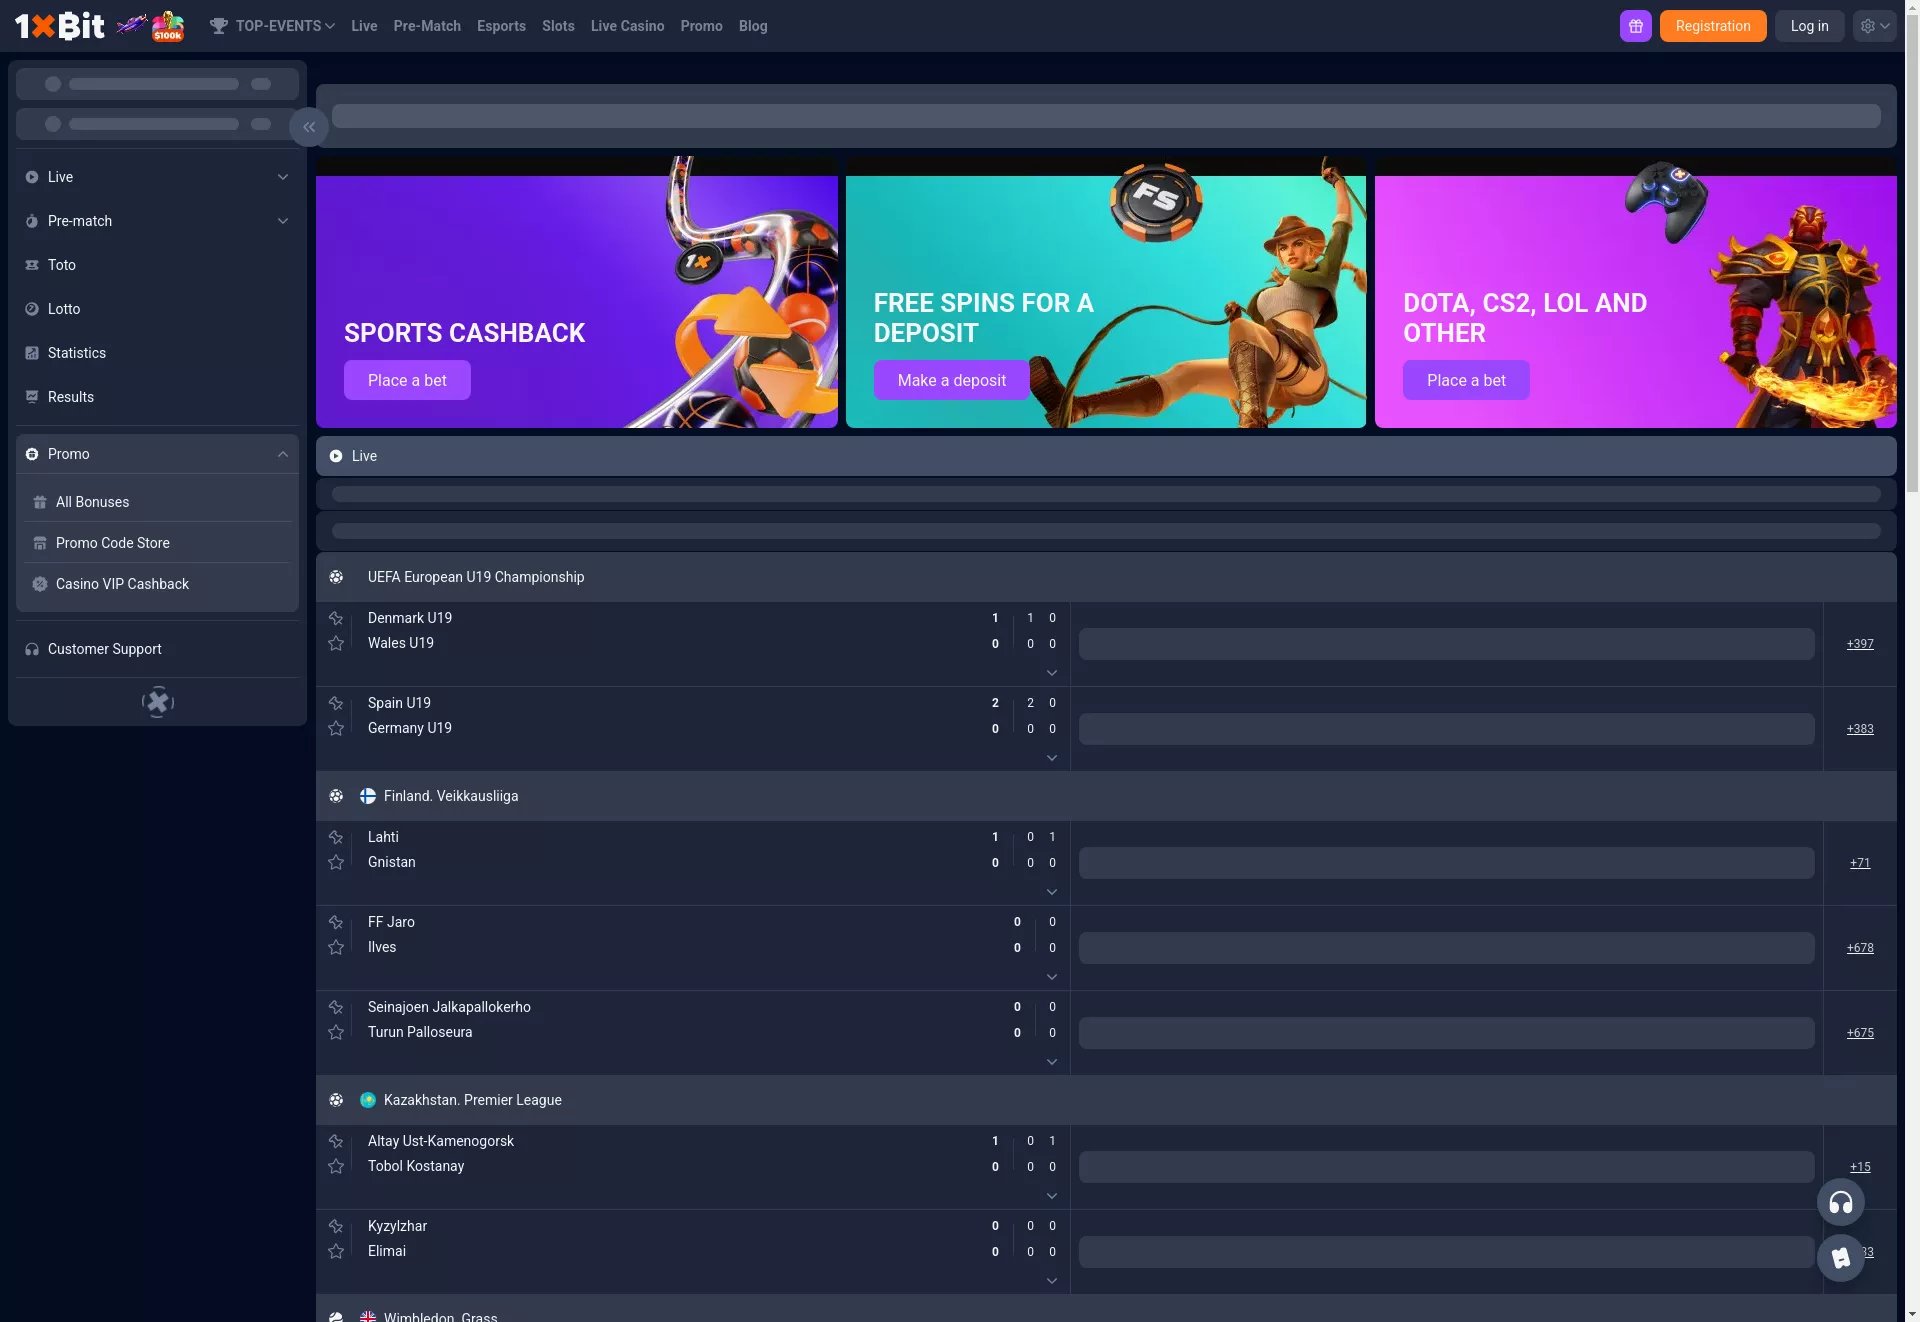Go to Esports in the top navigation
Image resolution: width=1920 pixels, height=1322 pixels.
501,26
